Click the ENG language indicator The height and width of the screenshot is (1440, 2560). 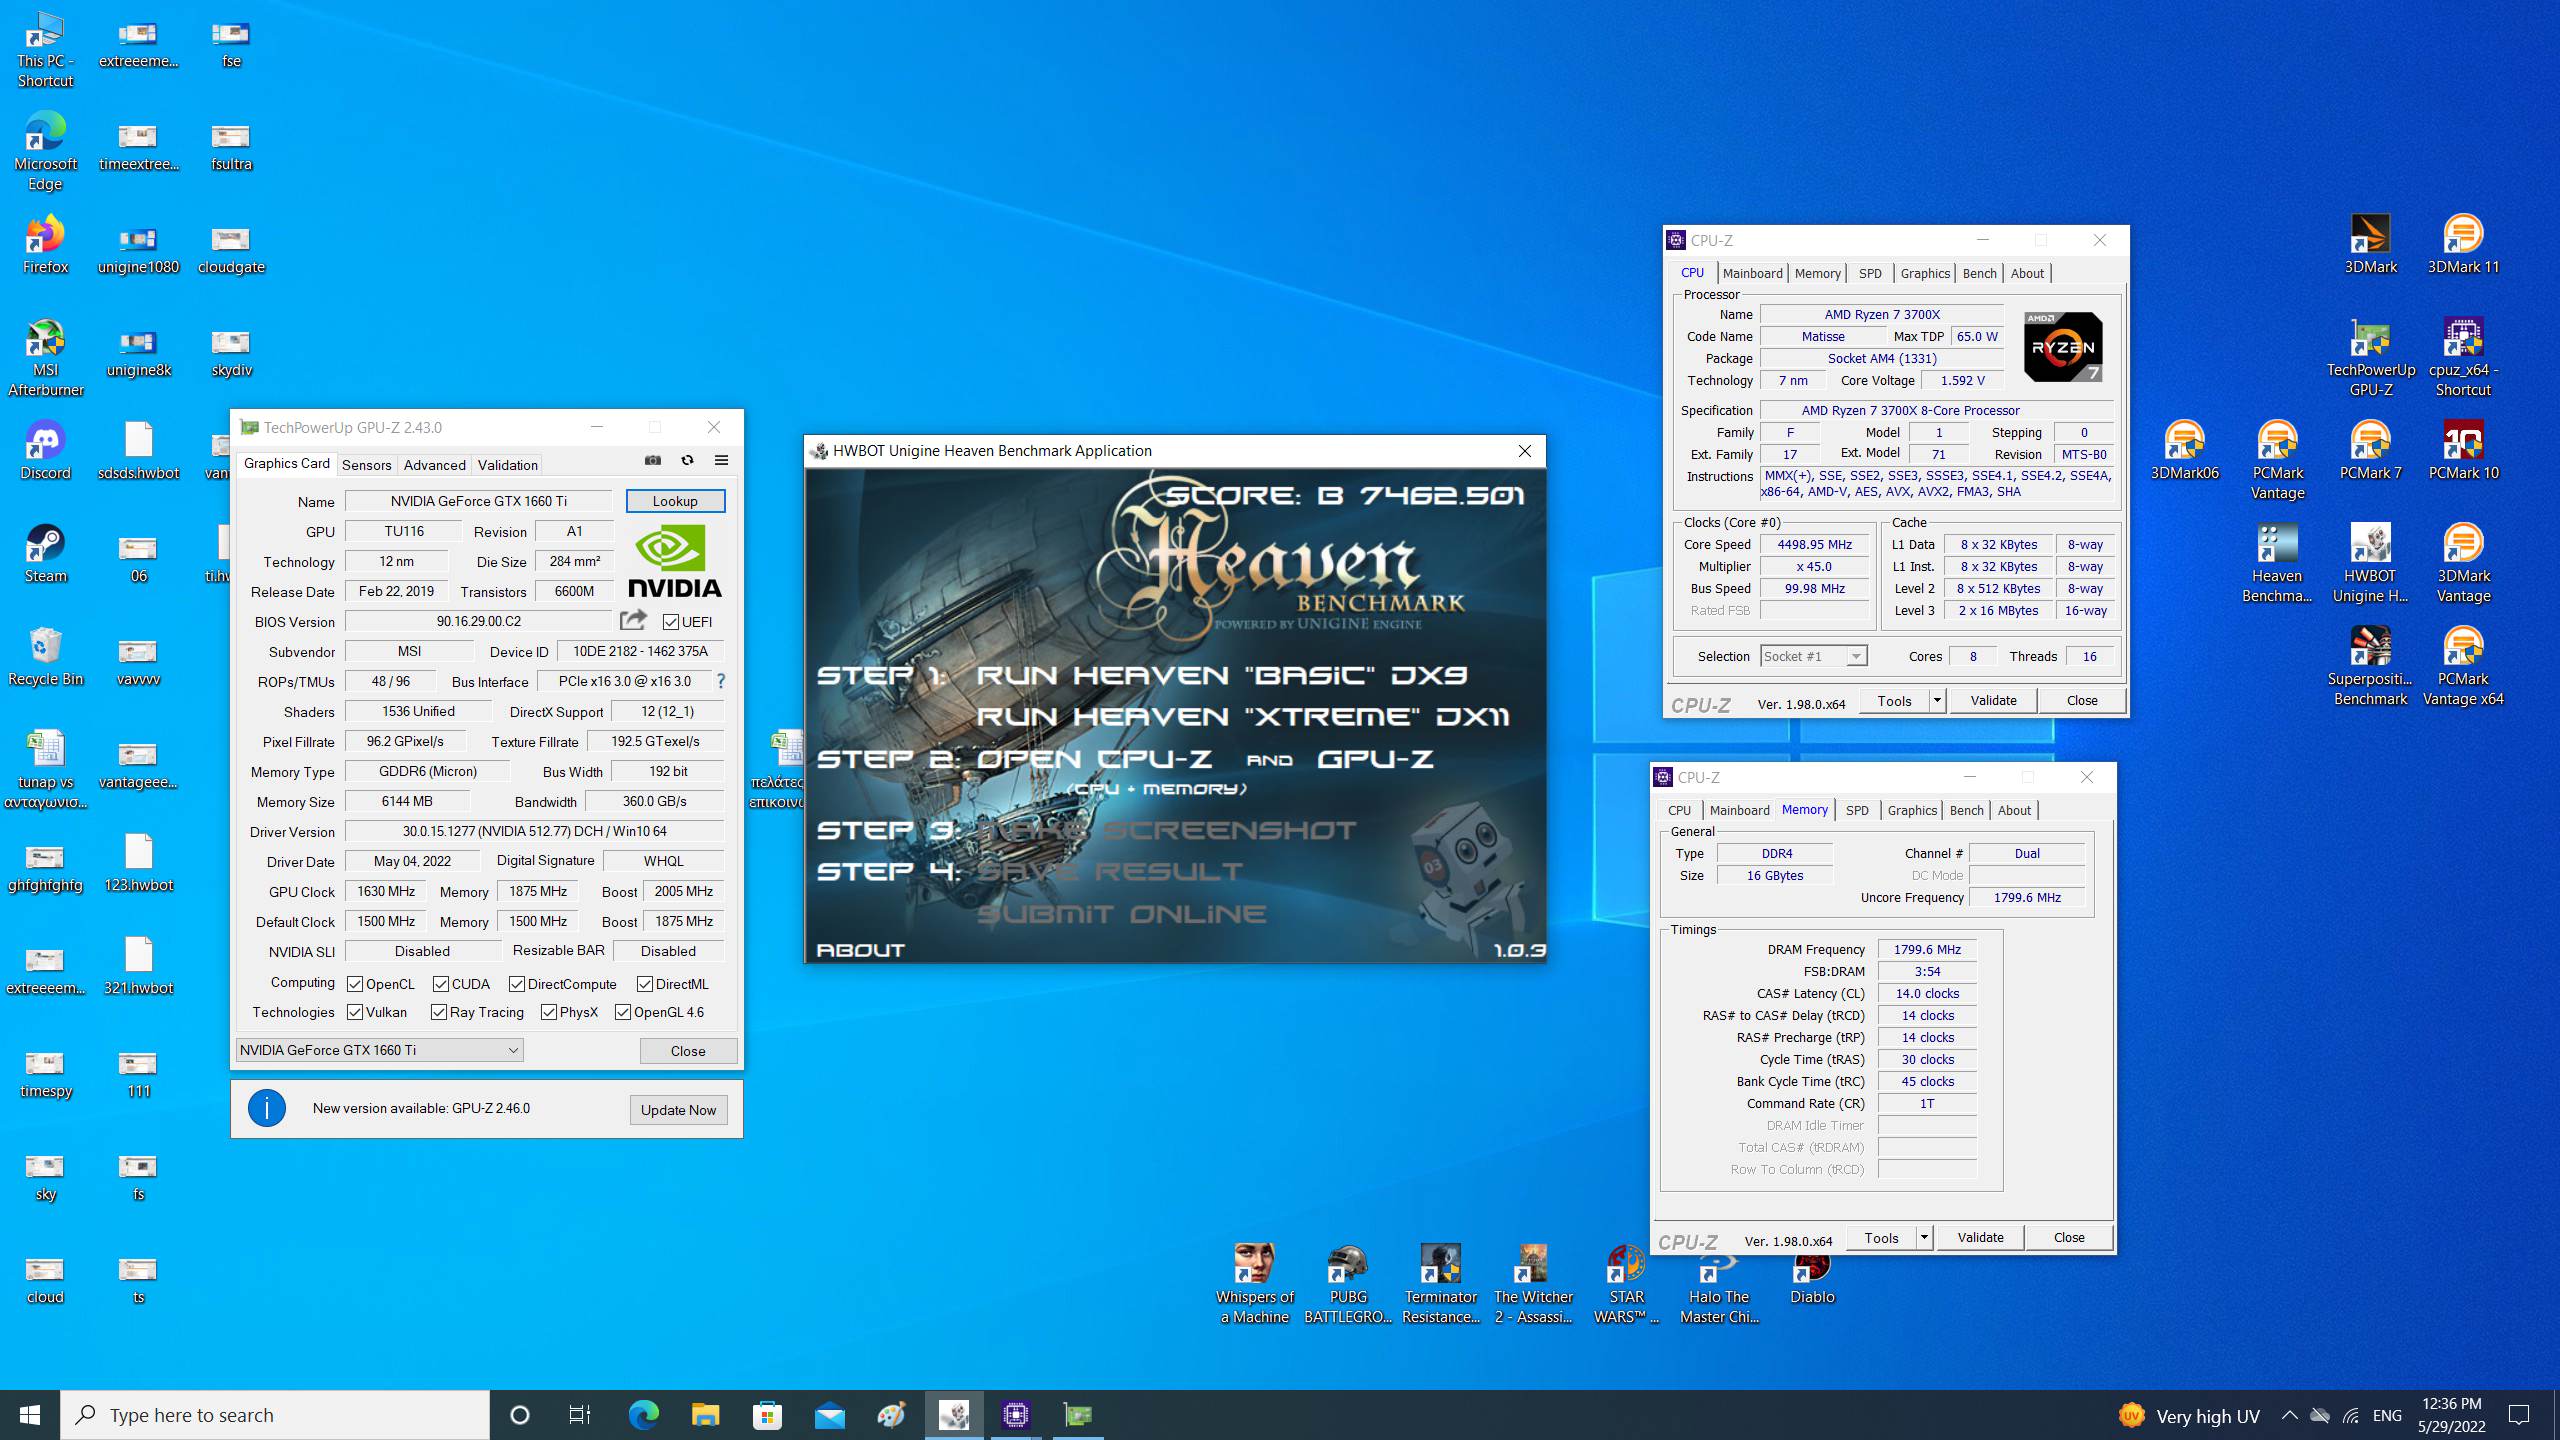pos(2387,1416)
